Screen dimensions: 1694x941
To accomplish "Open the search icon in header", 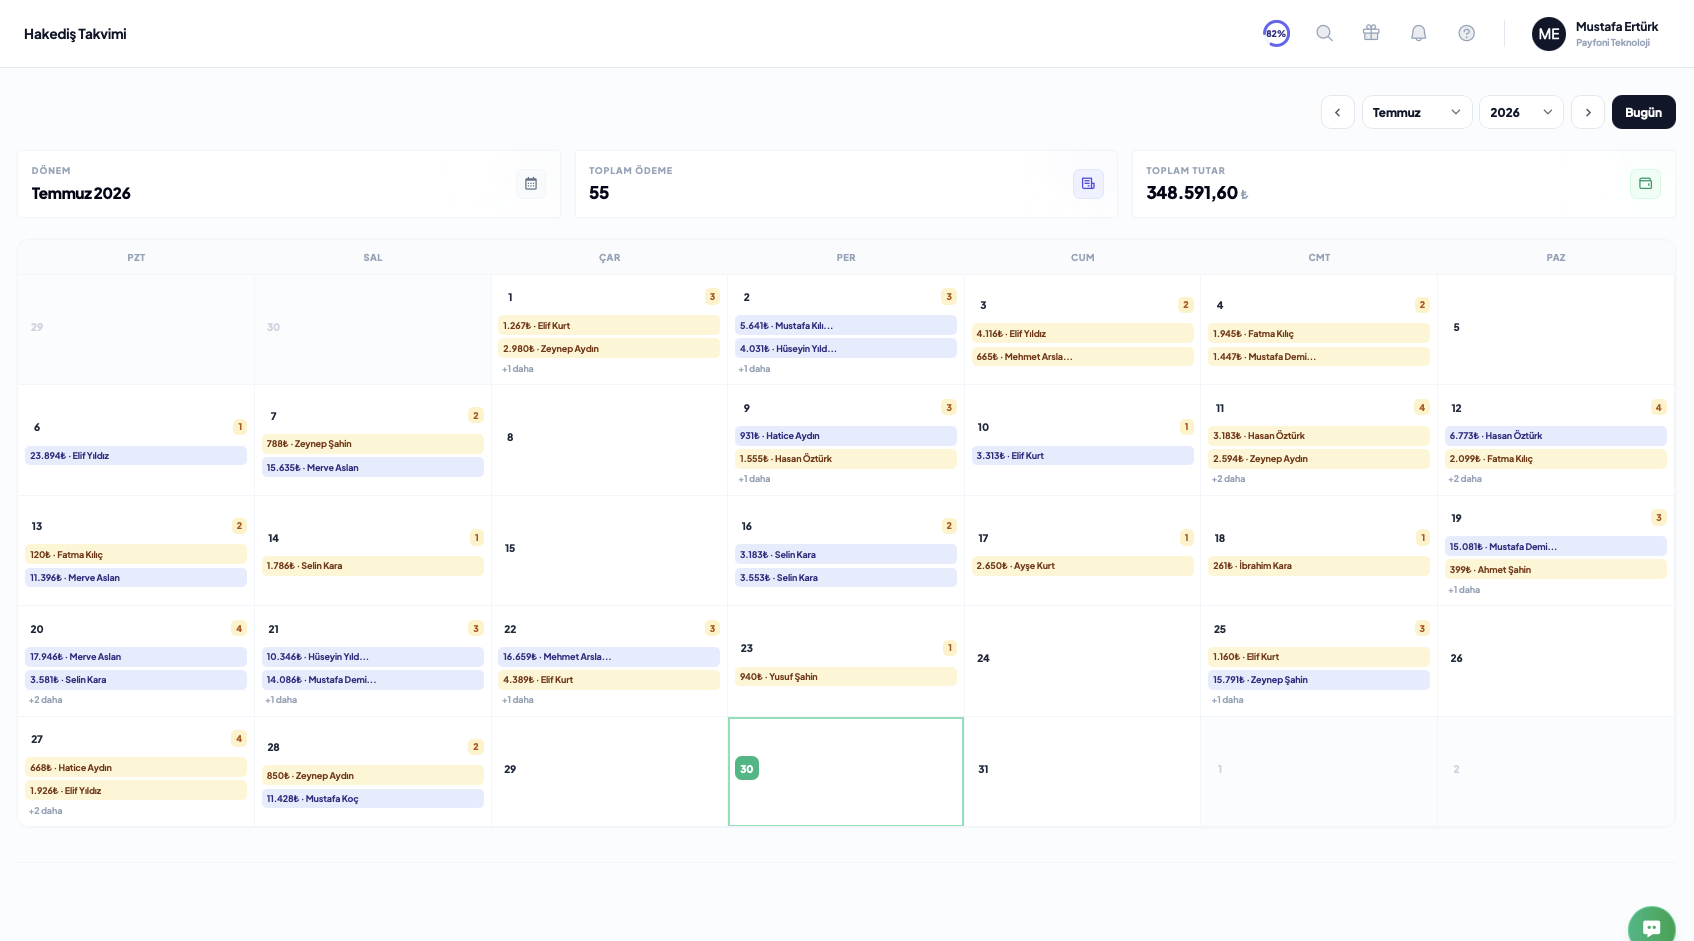I will coord(1324,33).
